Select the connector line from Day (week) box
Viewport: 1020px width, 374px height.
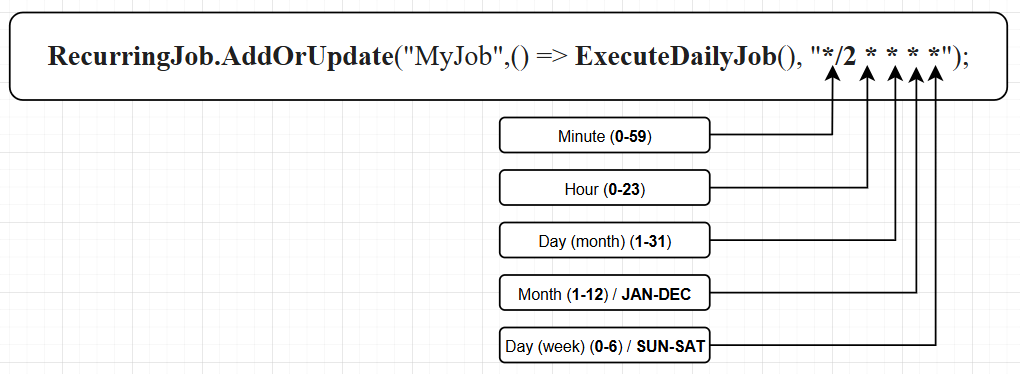(x=823, y=345)
